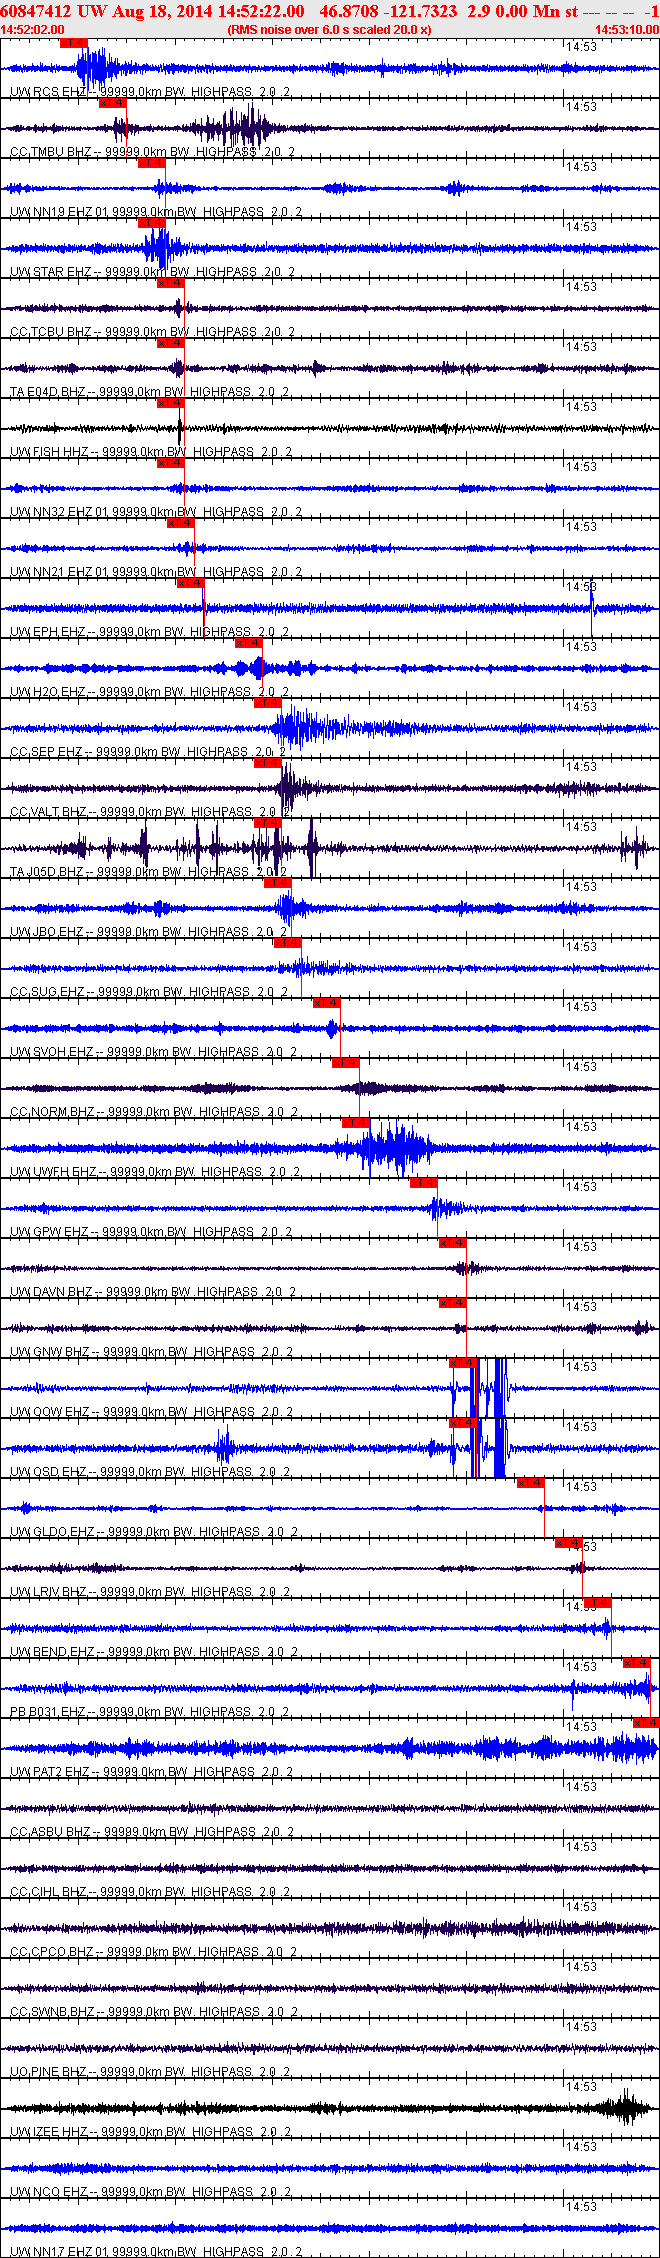The height and width of the screenshot is (2258, 660).
Task: Select the red pick marker on GLDO trace
Action: coord(531,1483)
